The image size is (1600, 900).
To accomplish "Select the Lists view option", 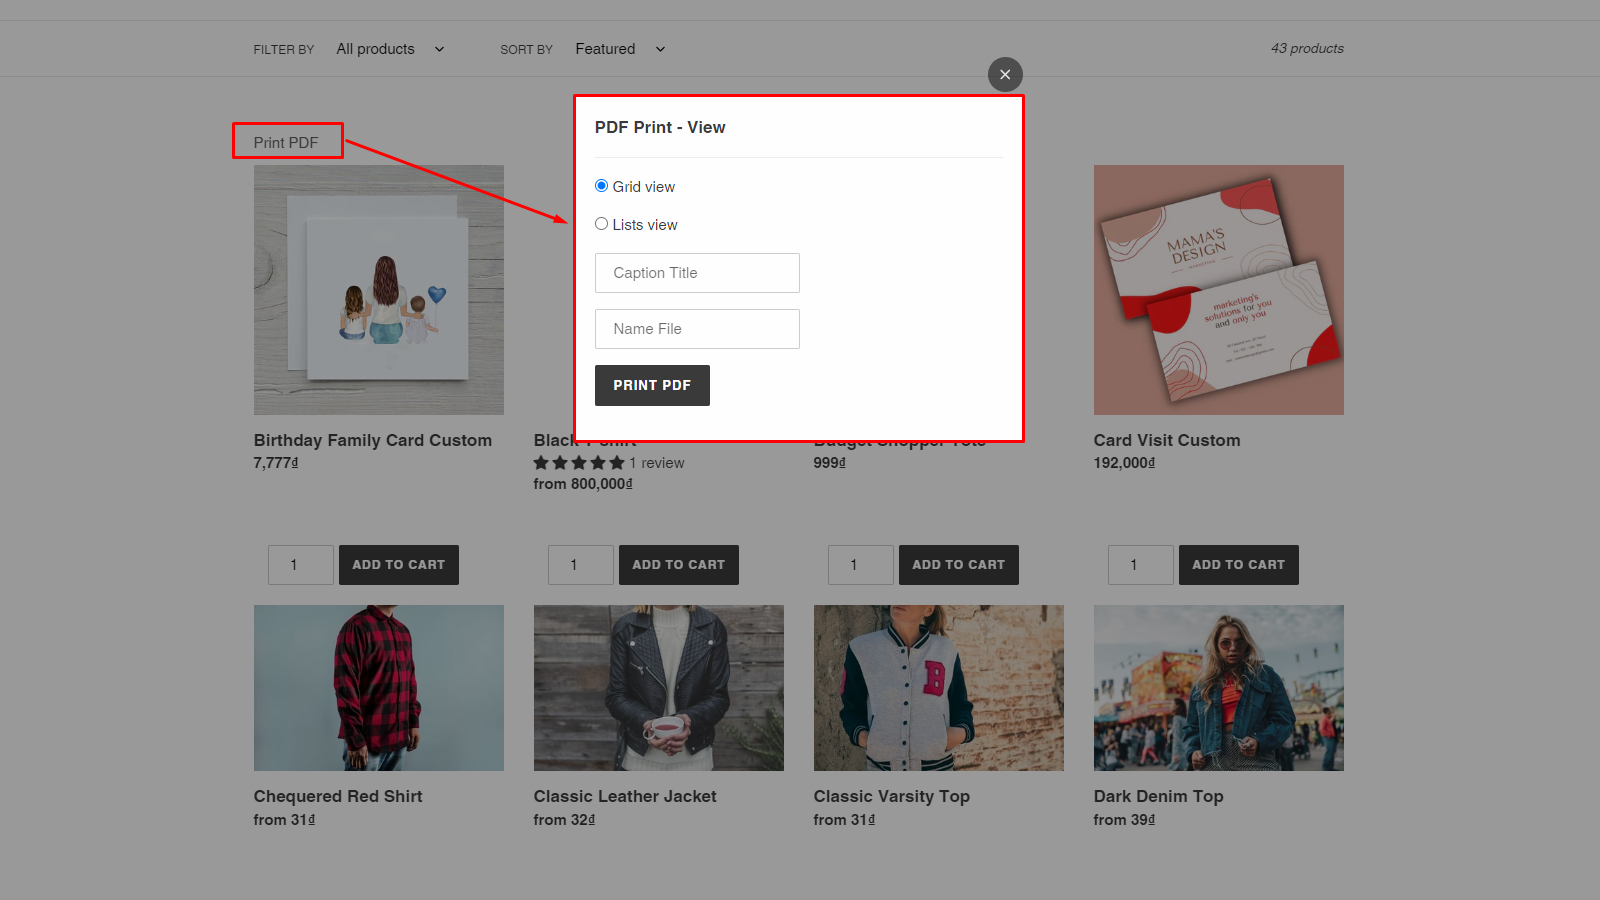I will (x=601, y=223).
